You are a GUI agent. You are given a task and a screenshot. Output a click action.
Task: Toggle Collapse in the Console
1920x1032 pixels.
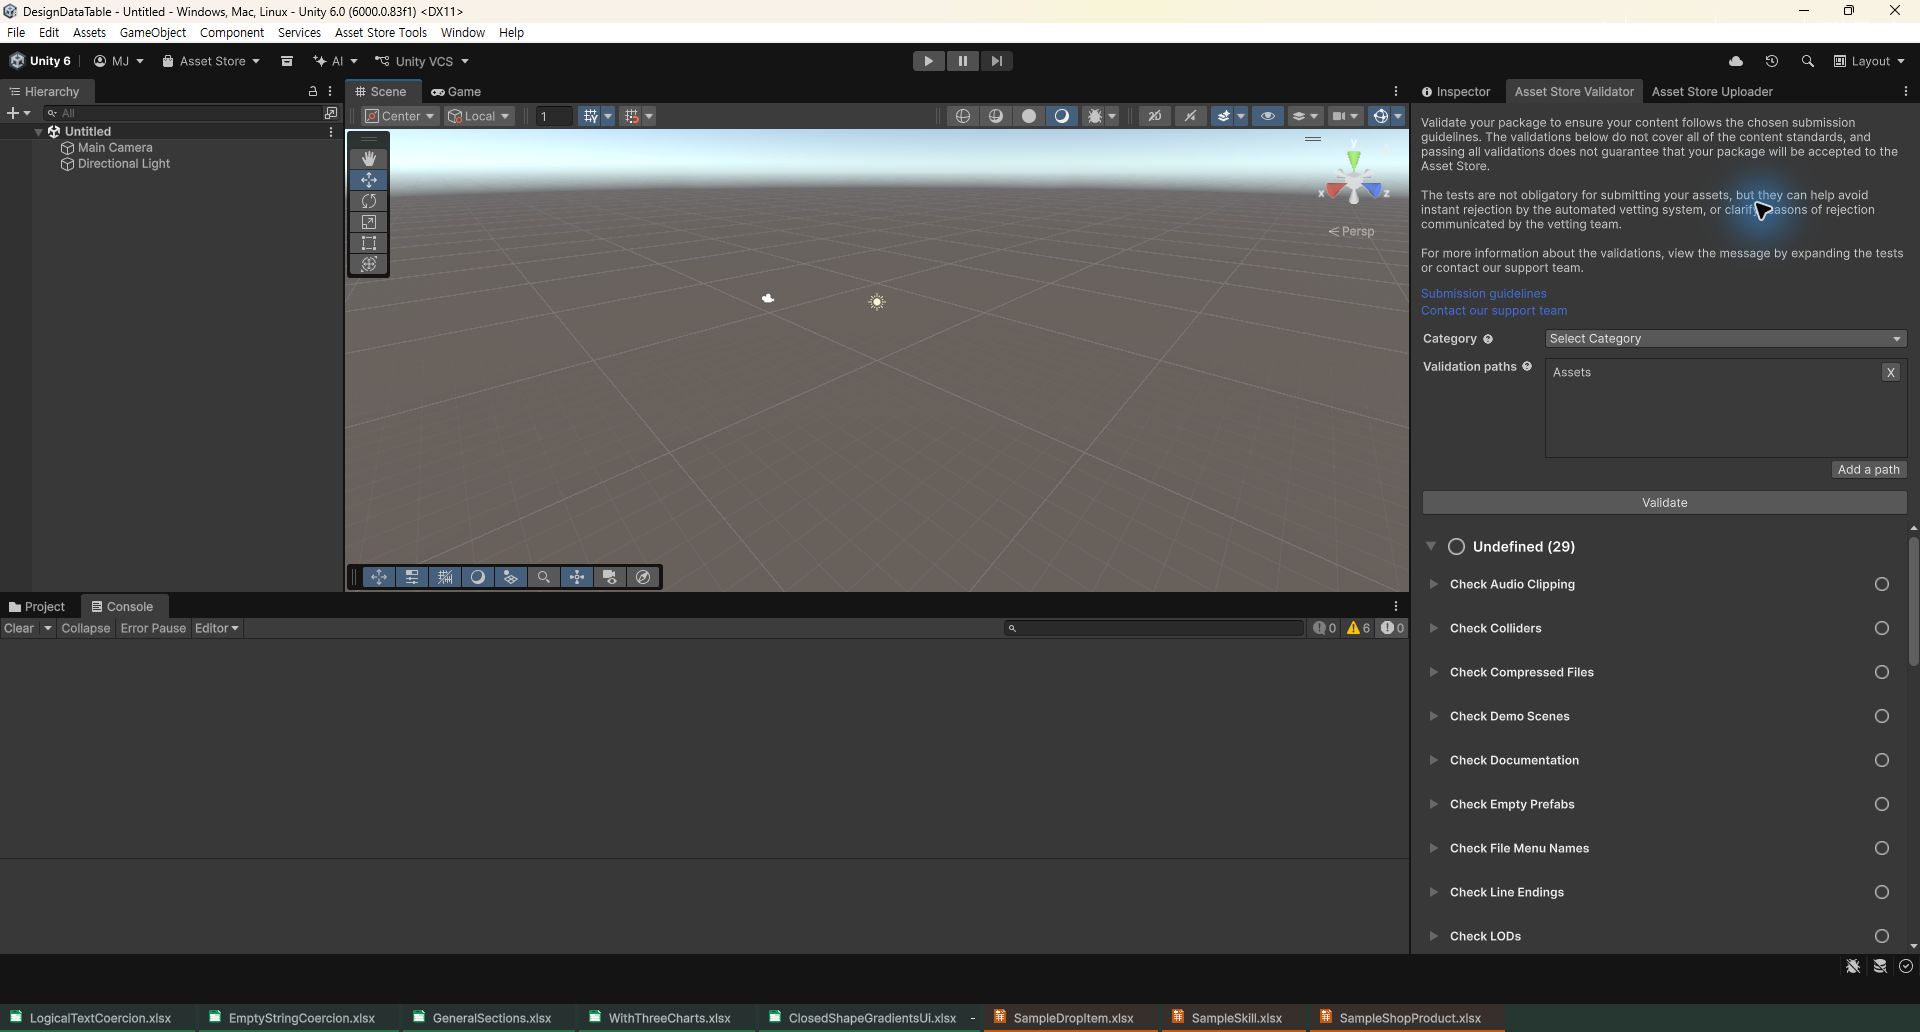tap(85, 628)
